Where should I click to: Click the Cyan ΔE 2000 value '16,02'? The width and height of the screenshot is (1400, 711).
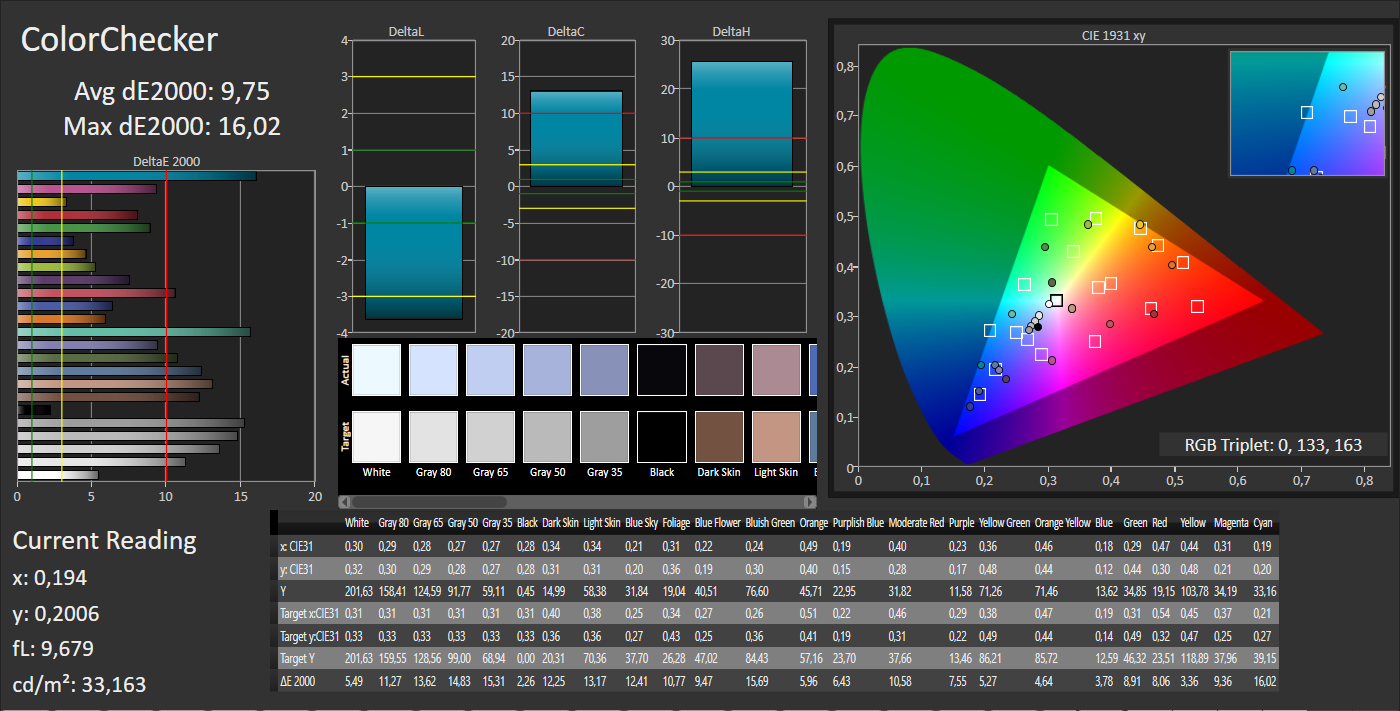[1265, 682]
